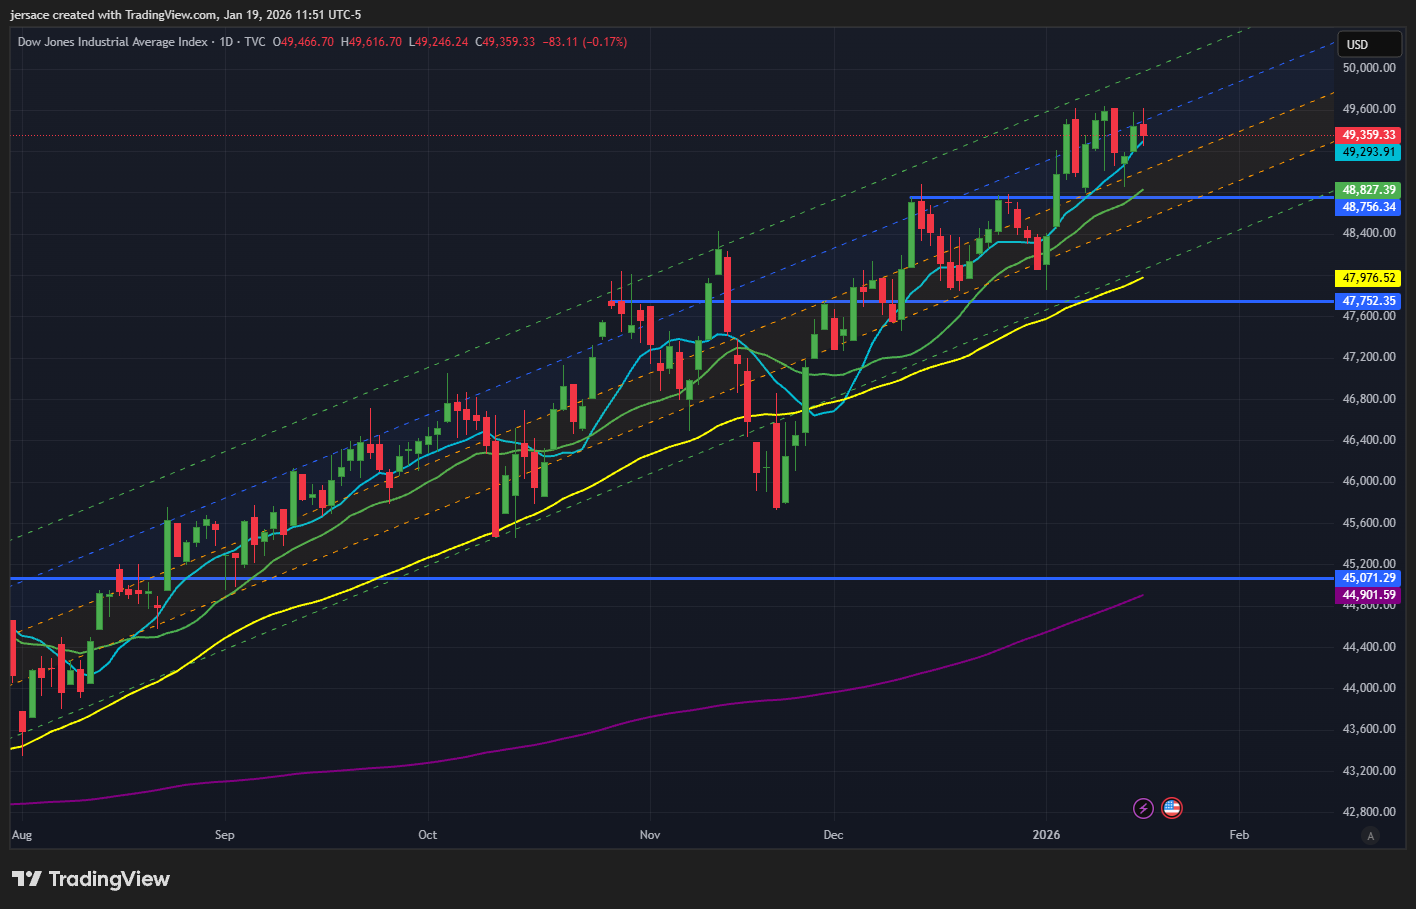
Task: Click the 46,000.00 price axis value
Action: (1369, 481)
